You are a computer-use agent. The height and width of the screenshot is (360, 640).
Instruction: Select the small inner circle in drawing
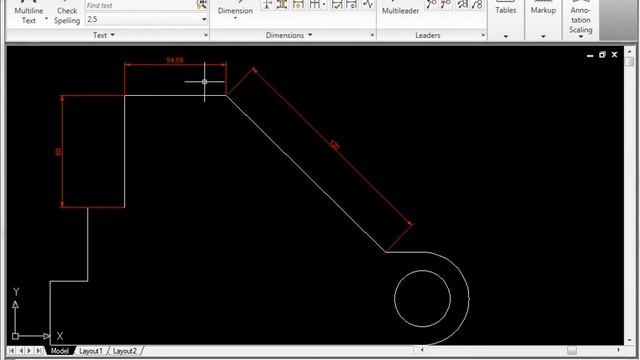(422, 298)
